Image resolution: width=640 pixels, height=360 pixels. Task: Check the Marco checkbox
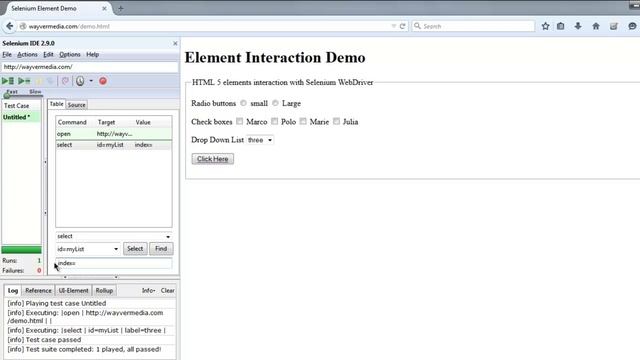[240, 121]
